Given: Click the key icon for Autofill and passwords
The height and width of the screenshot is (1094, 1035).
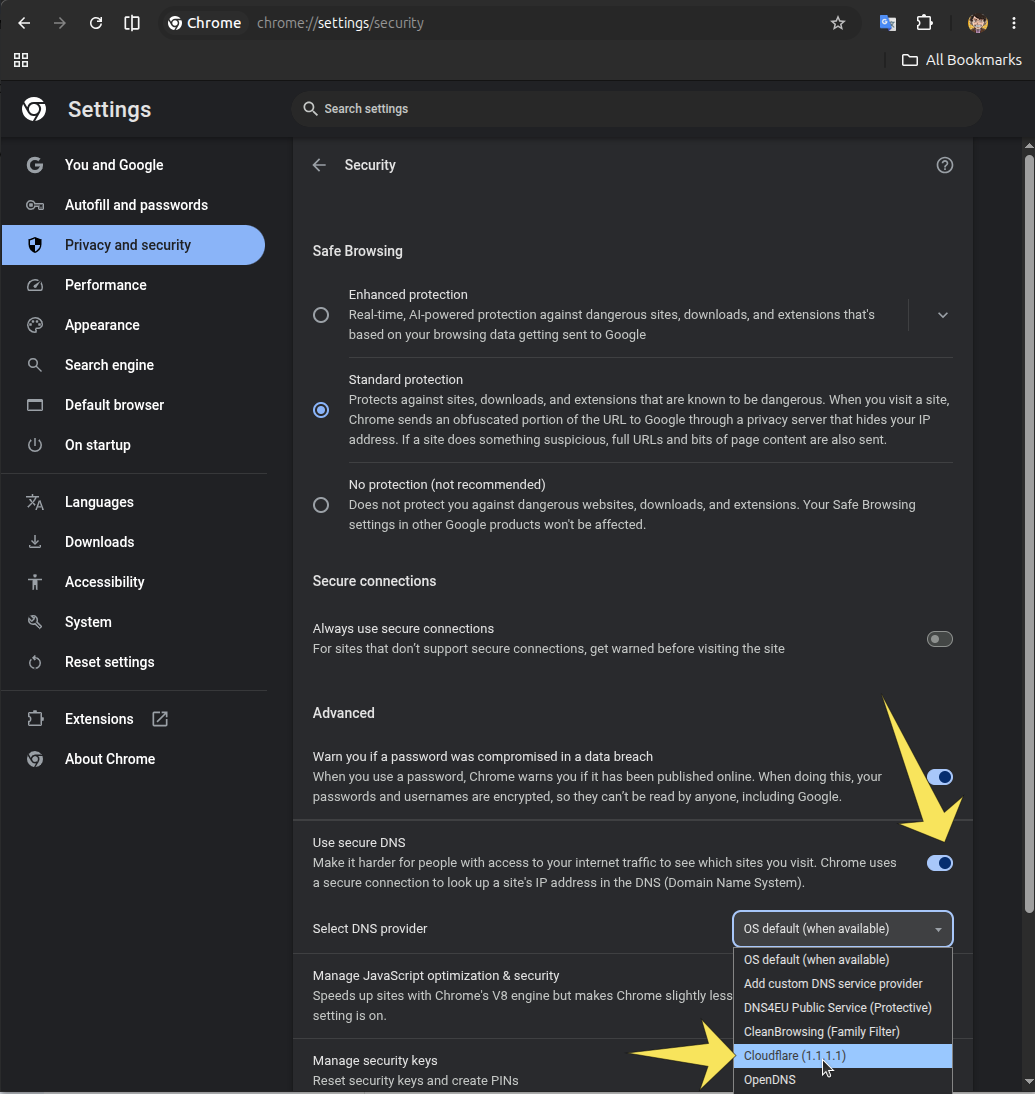Looking at the screenshot, I should click(x=35, y=205).
